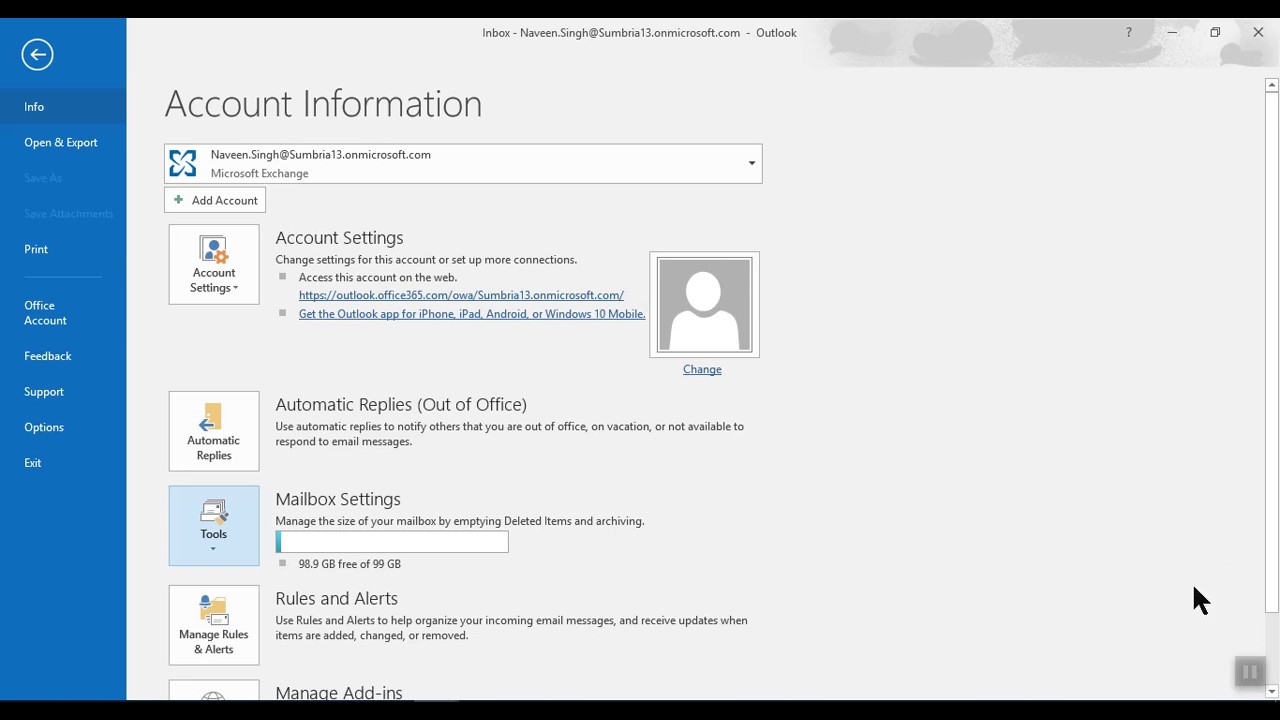1280x720 pixels.
Task: Click the scrollbar down arrow
Action: pos(1272,691)
